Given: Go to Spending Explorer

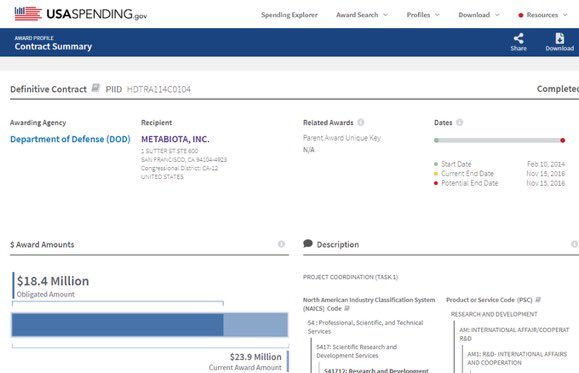Looking at the screenshot, I should coord(289,15).
